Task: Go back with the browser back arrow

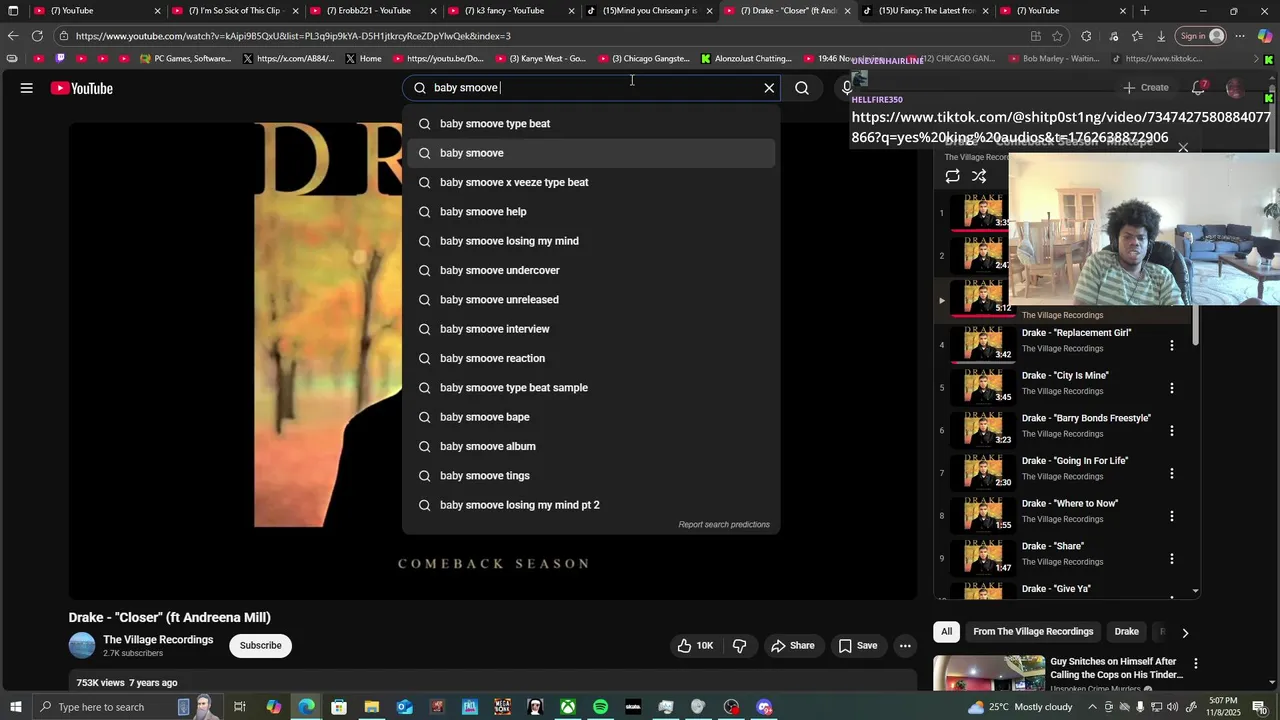Action: click(13, 36)
